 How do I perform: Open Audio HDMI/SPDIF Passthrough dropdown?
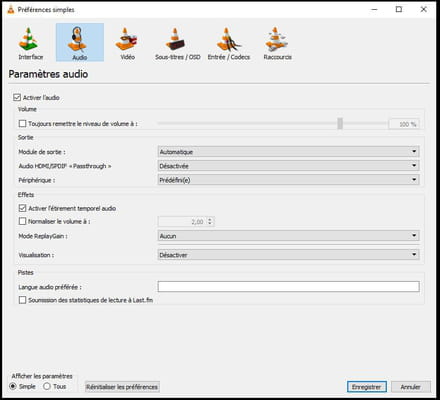[288, 166]
